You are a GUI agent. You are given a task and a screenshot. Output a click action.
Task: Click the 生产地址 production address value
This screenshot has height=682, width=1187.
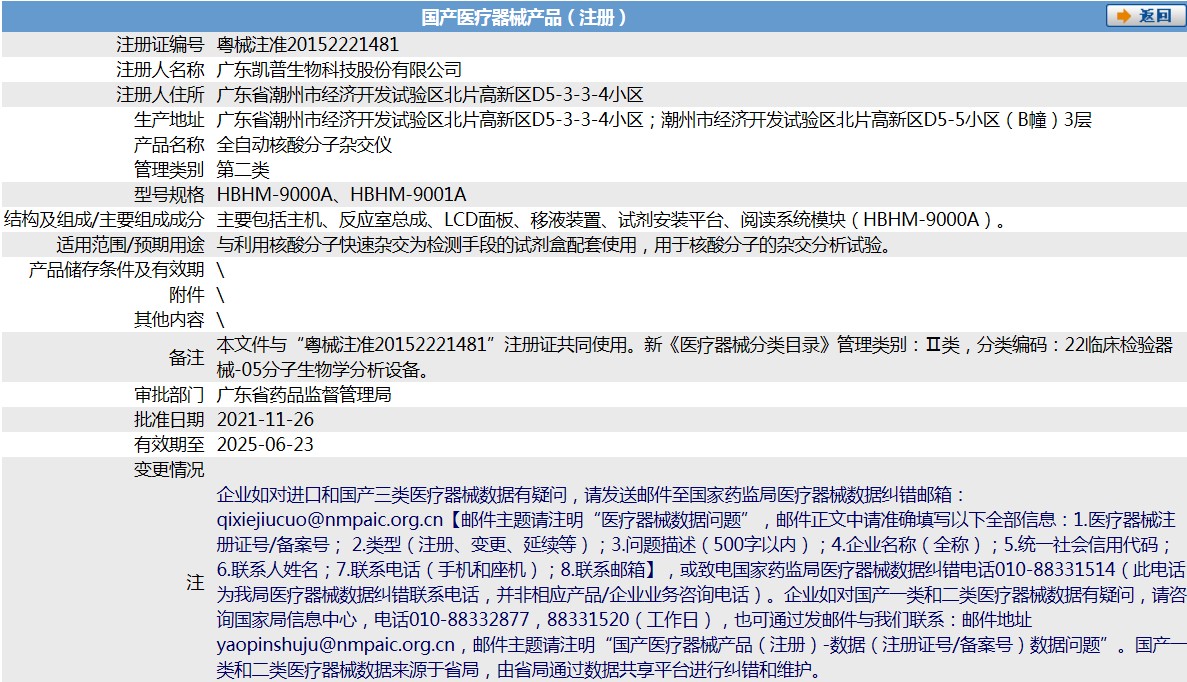tap(654, 120)
